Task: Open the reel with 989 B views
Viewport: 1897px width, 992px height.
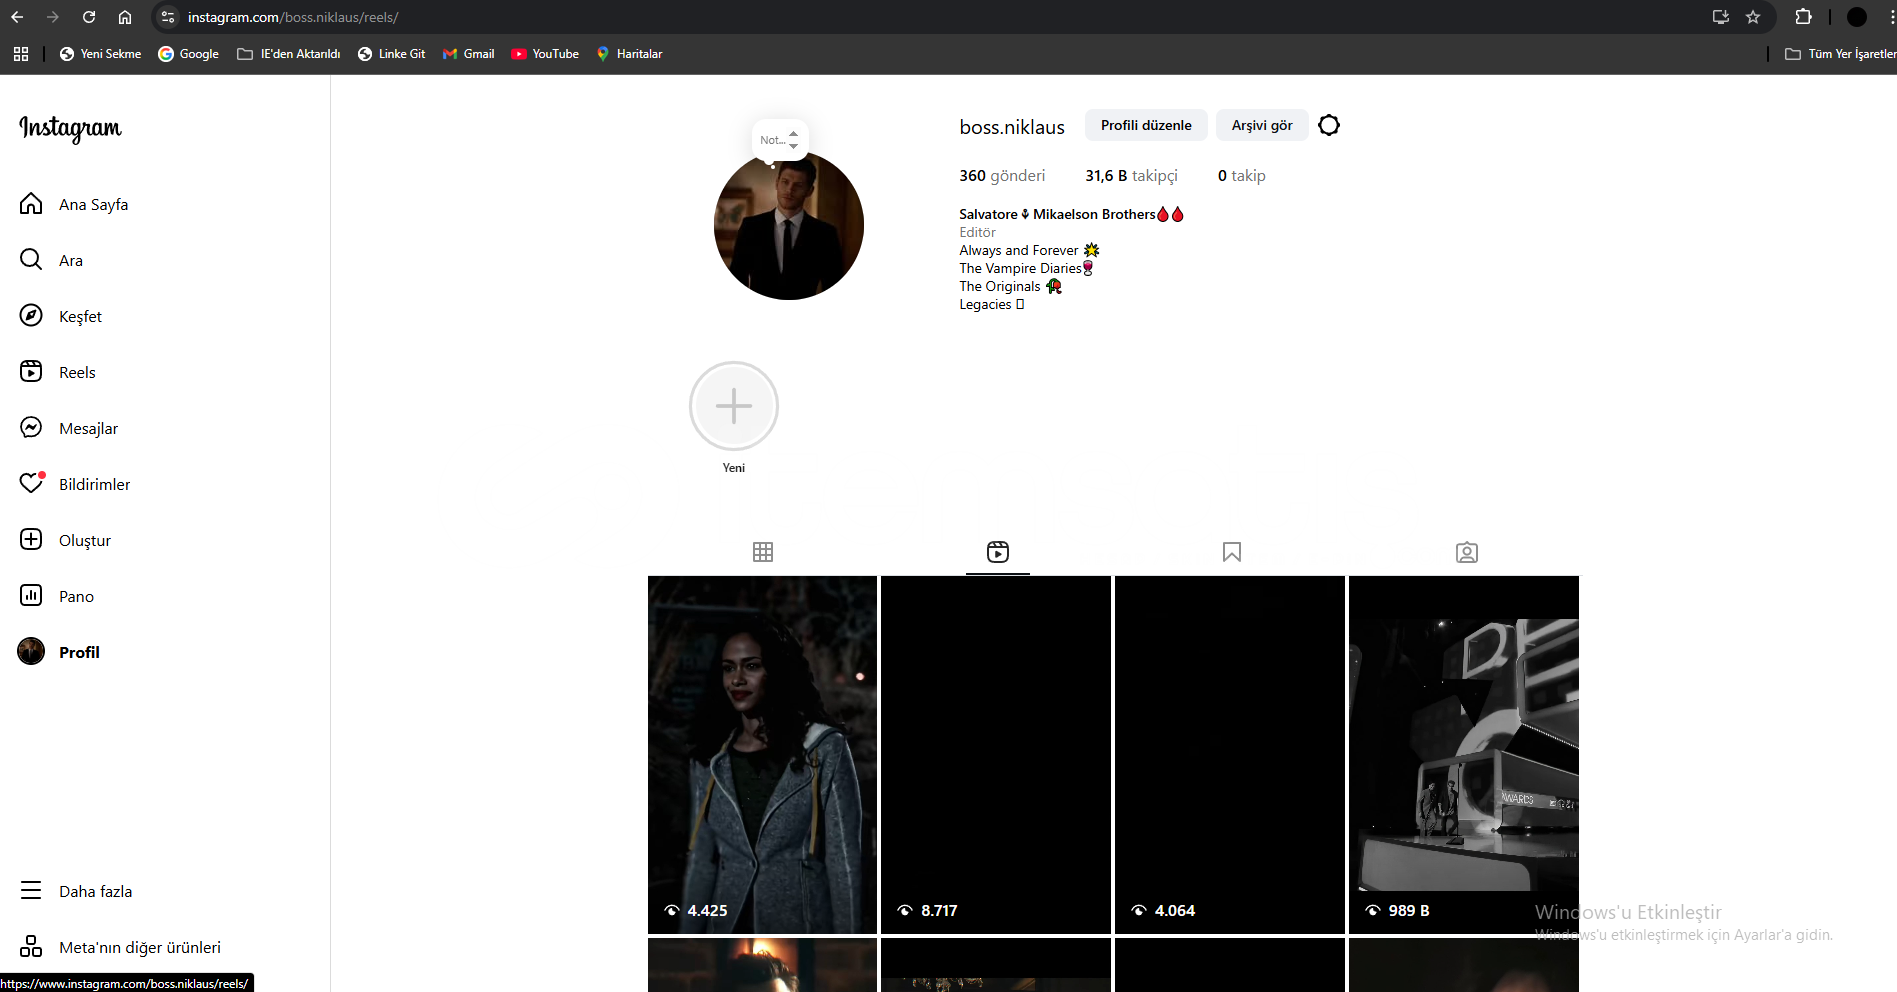Action: click(x=1464, y=755)
